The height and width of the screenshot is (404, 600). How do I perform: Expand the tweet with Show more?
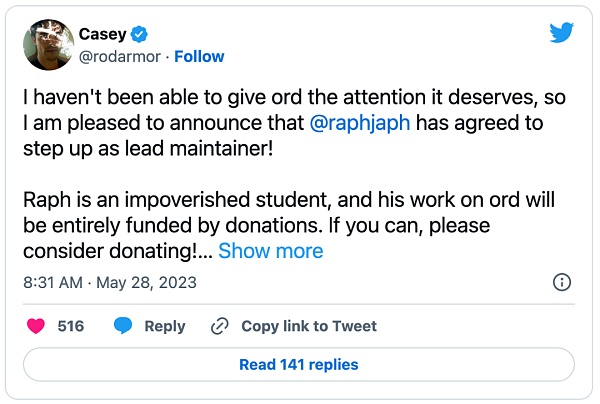270,251
